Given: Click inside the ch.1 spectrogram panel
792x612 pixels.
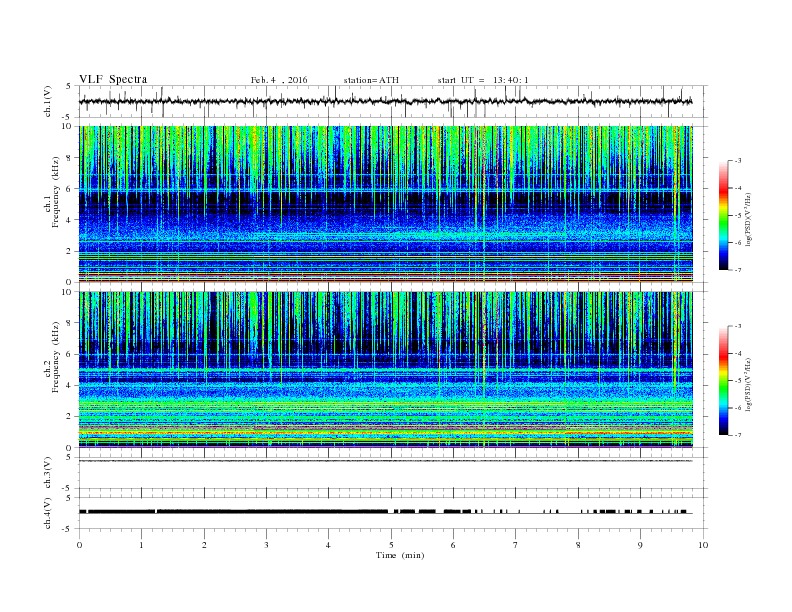Looking at the screenshot, I should pos(385,204).
